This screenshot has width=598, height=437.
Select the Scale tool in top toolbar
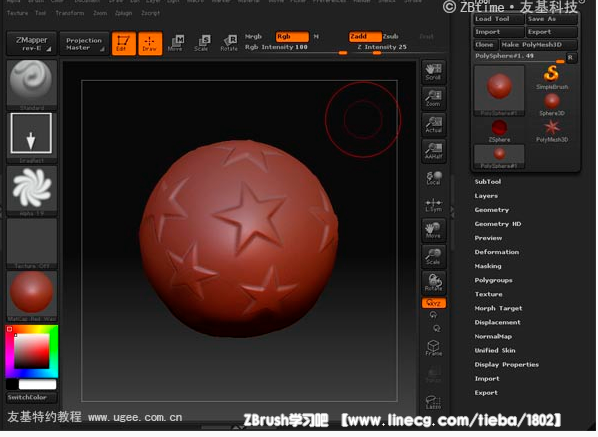point(202,43)
